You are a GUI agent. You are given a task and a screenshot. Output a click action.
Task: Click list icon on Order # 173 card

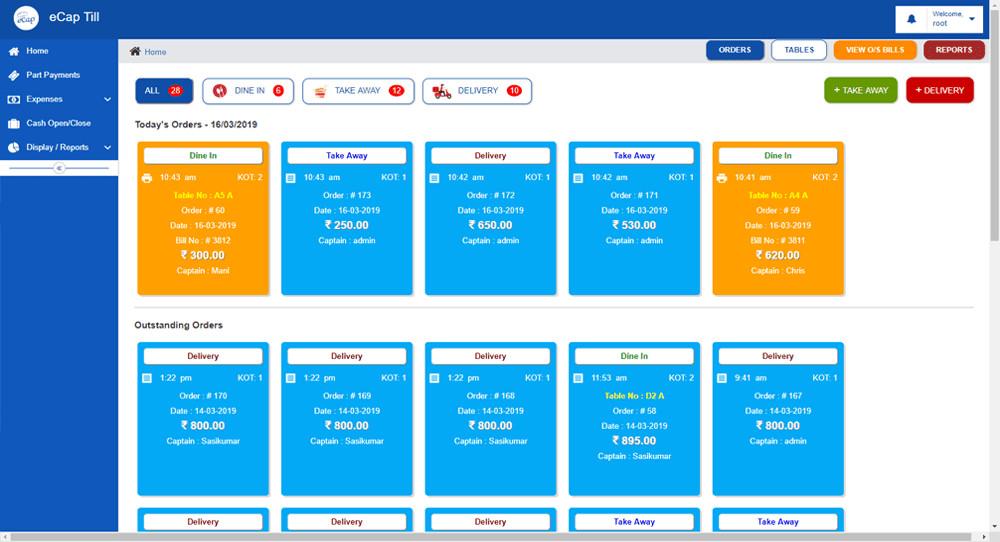point(291,178)
